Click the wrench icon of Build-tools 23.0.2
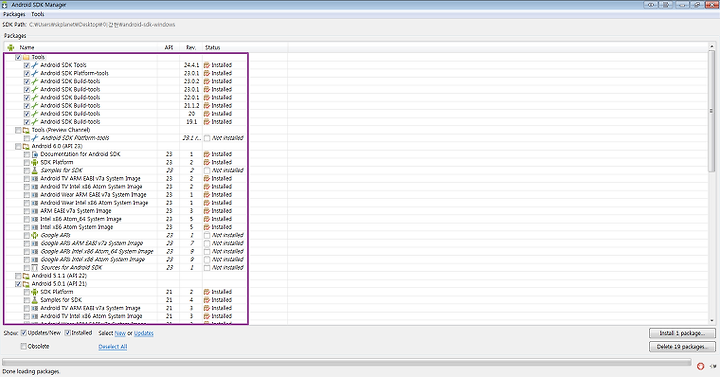 click(34, 81)
